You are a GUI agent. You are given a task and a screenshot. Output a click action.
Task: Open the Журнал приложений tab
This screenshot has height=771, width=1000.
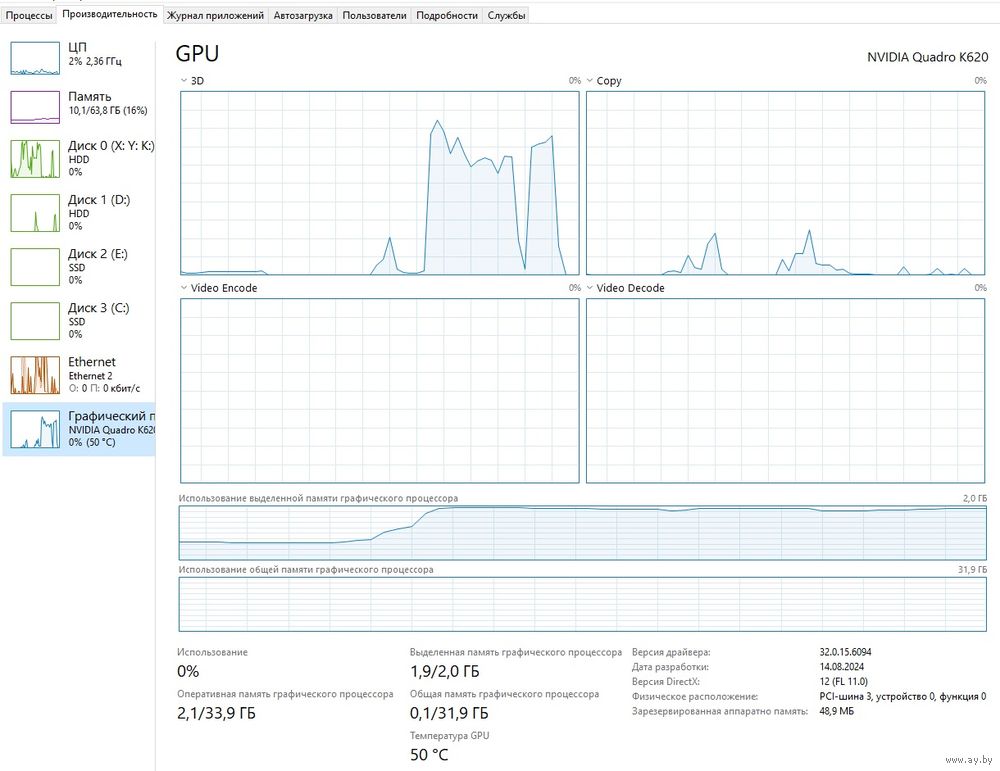[x=215, y=16]
